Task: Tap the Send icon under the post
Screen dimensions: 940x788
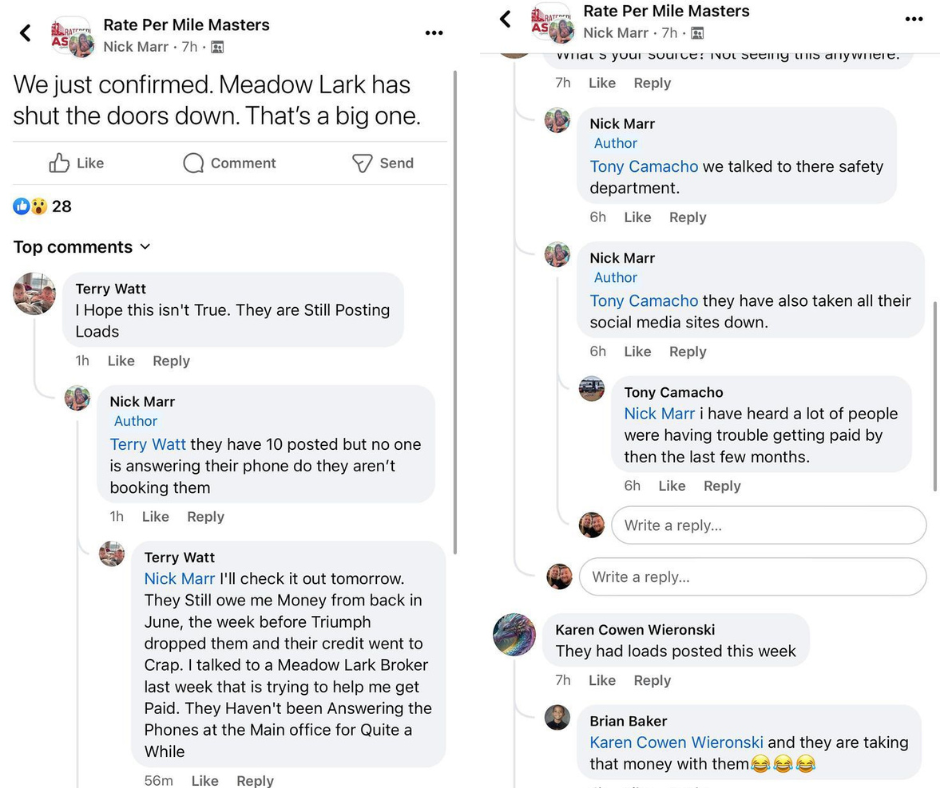Action: [x=362, y=163]
